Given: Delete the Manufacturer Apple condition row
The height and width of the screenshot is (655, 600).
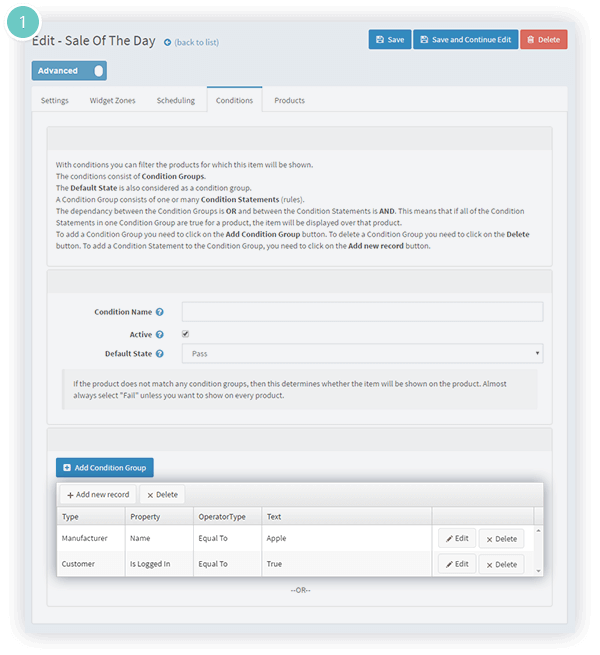Looking at the screenshot, I should (x=501, y=539).
